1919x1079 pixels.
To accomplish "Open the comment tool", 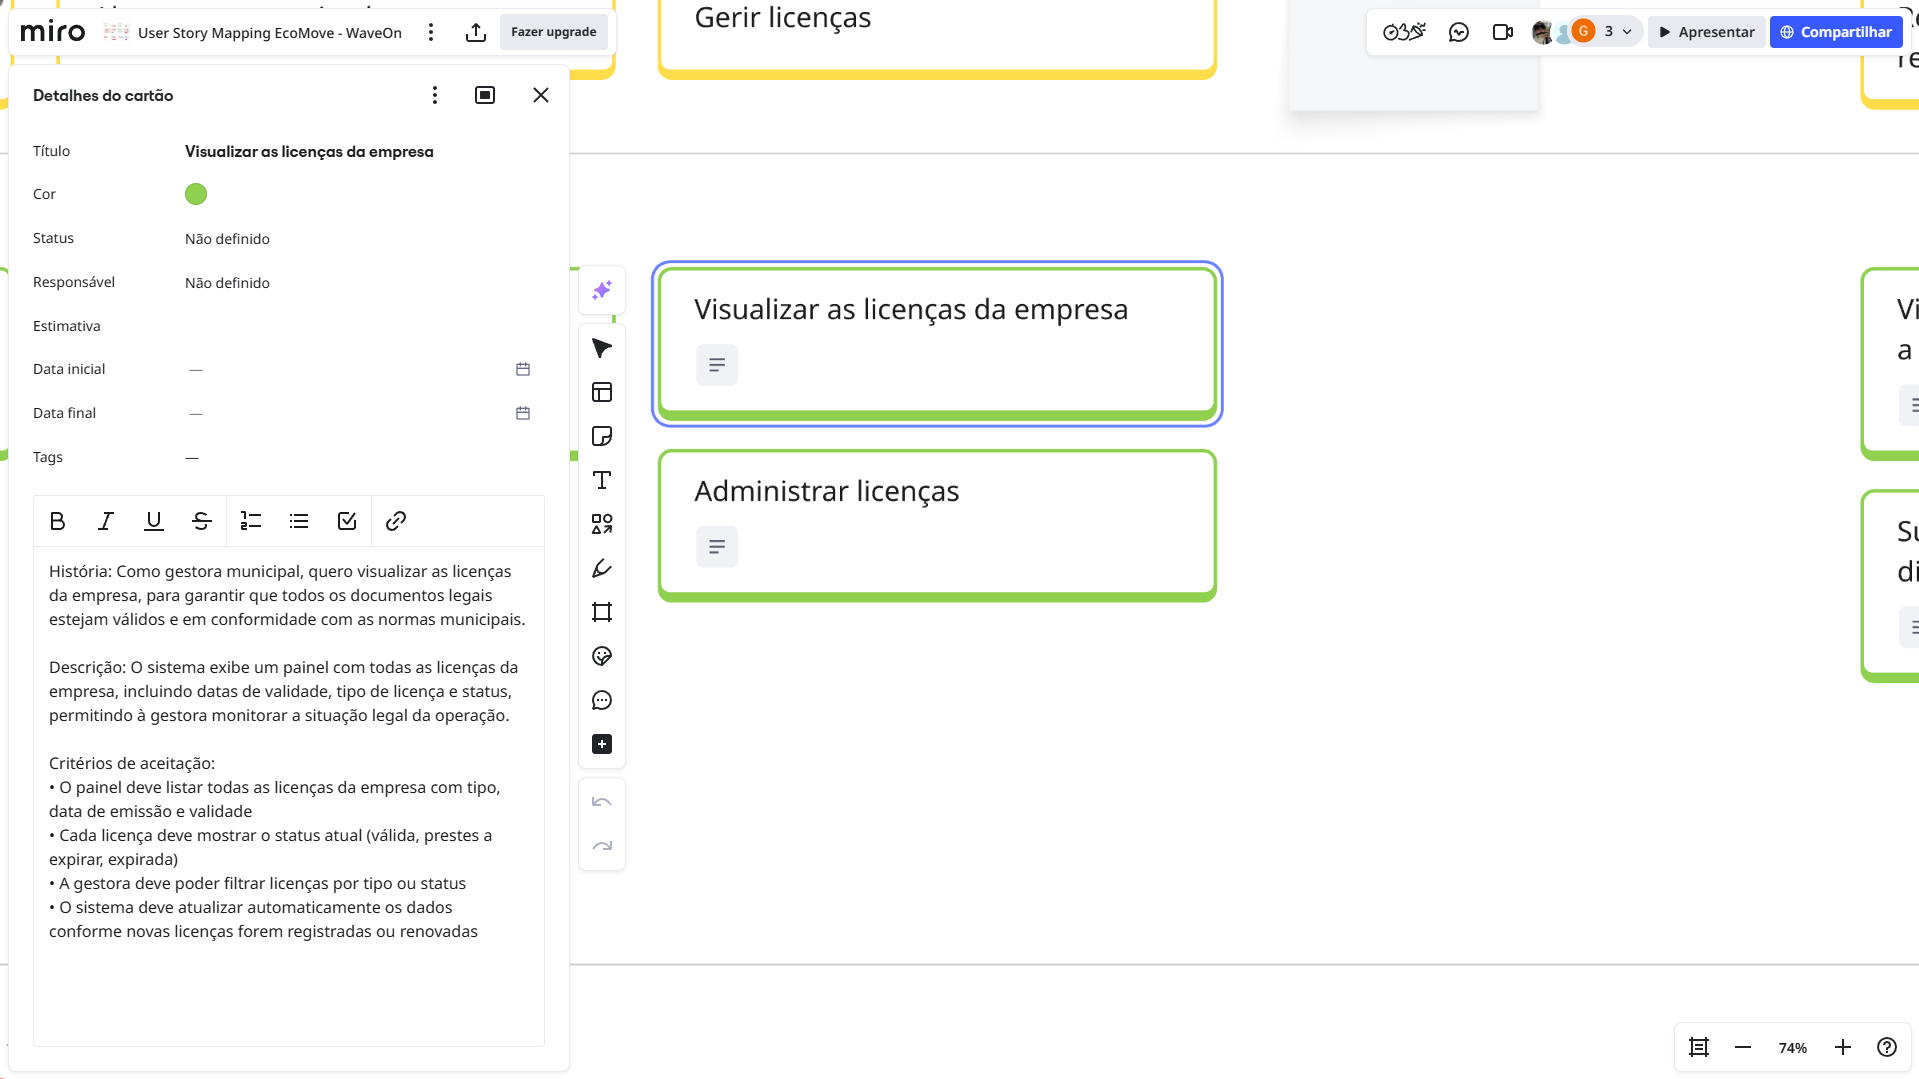I will 601,700.
